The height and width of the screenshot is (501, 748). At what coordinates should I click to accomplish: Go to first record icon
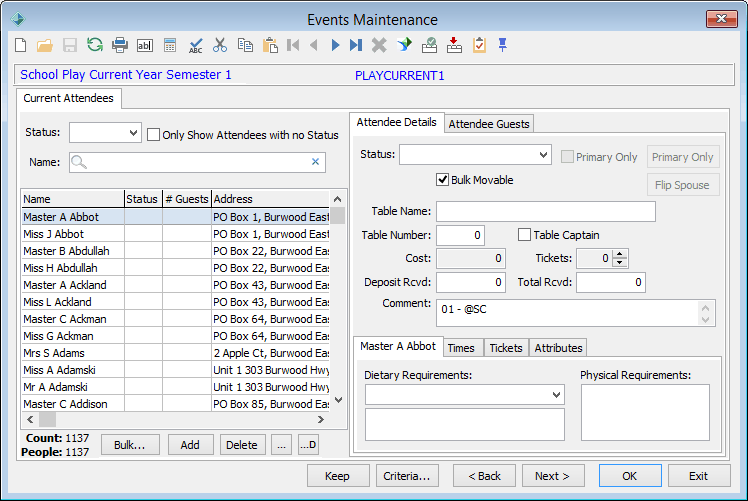[293, 45]
